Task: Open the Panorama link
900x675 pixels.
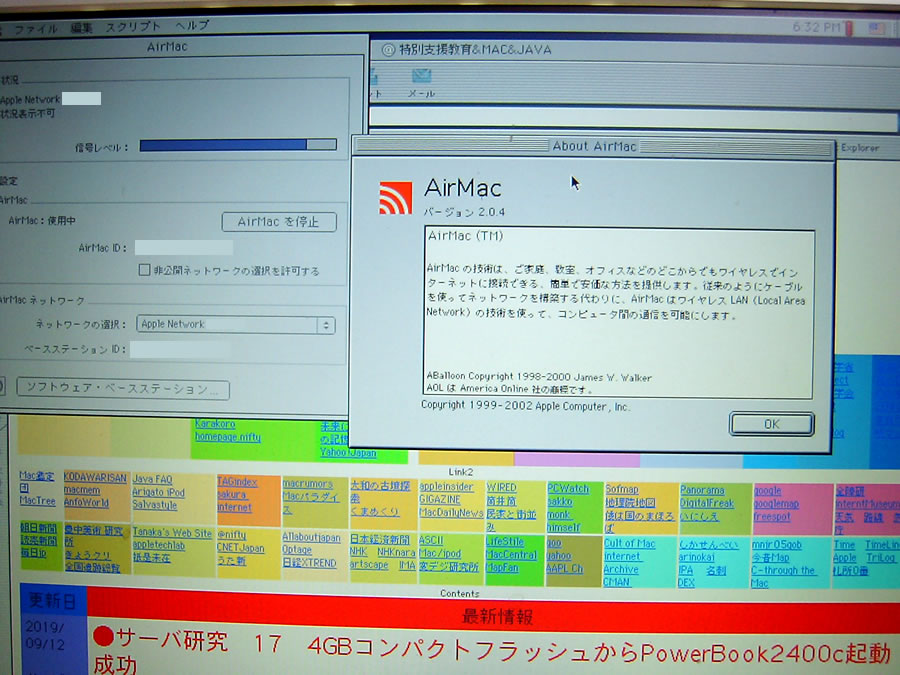Action: click(702, 490)
